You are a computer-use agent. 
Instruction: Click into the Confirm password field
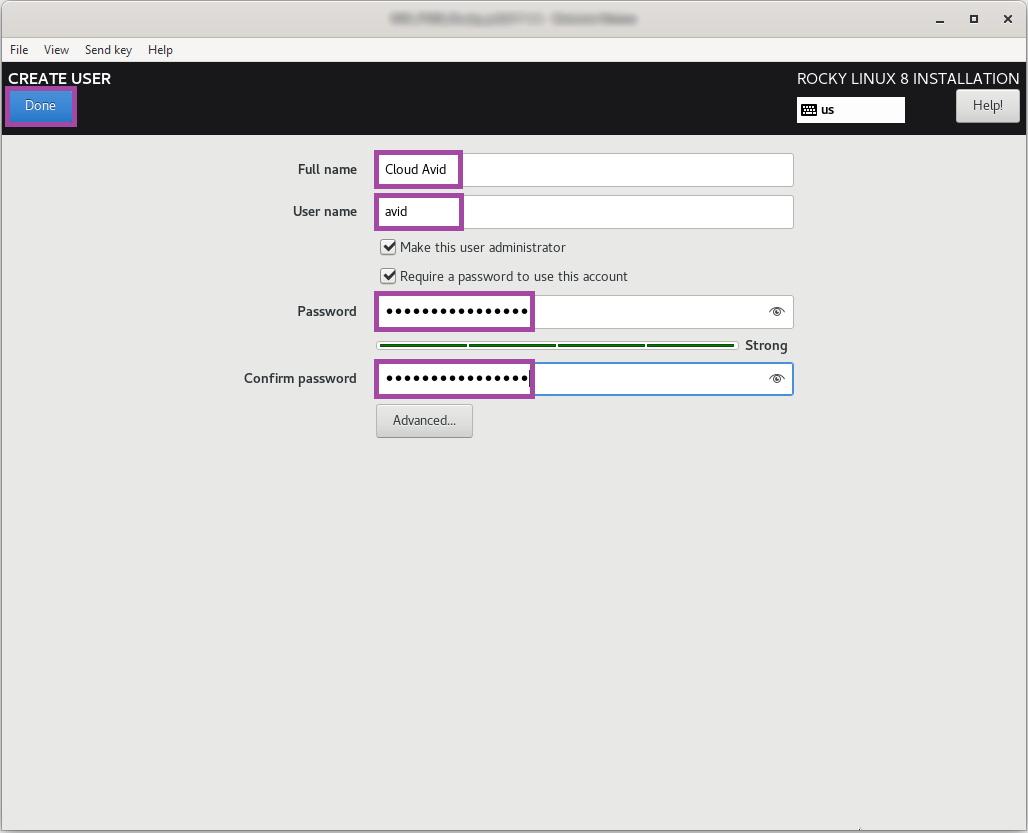(x=585, y=379)
